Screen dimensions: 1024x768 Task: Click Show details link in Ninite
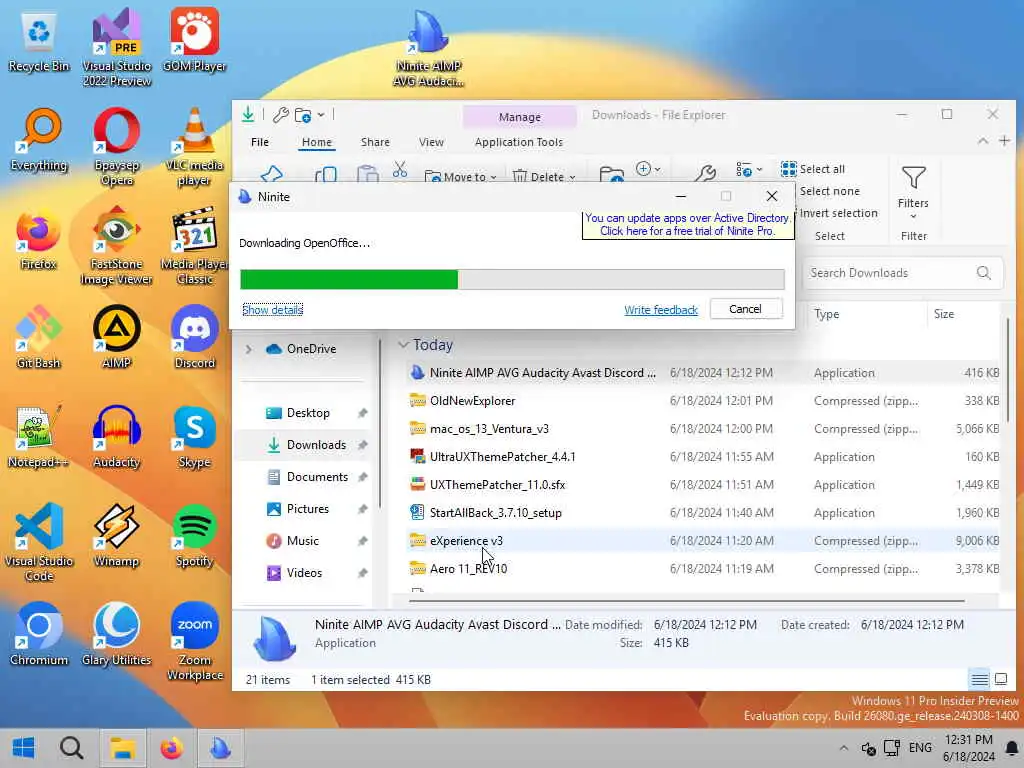click(x=272, y=310)
